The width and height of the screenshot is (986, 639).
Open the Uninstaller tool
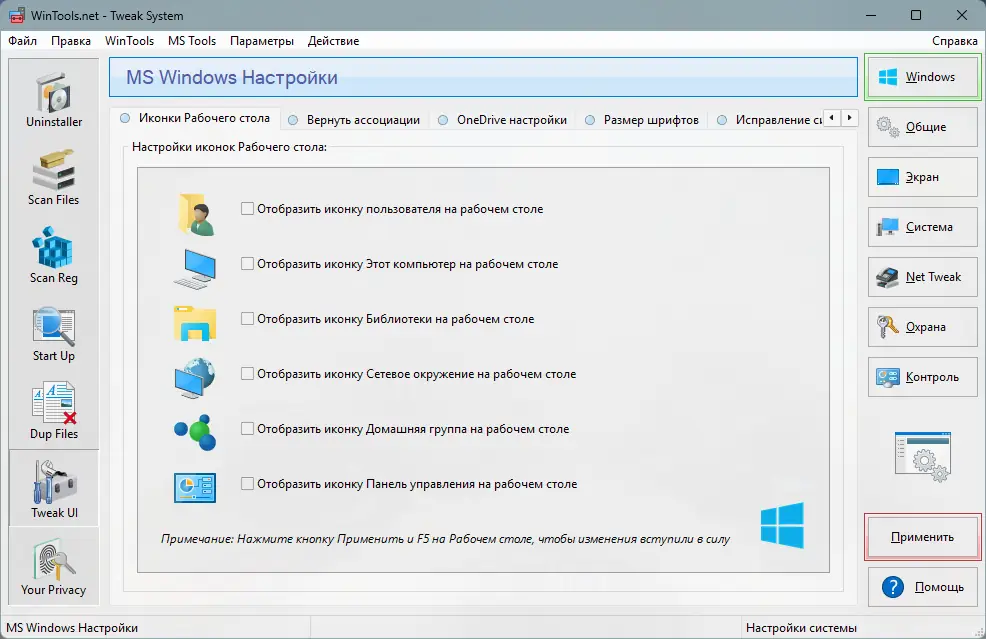(x=54, y=101)
